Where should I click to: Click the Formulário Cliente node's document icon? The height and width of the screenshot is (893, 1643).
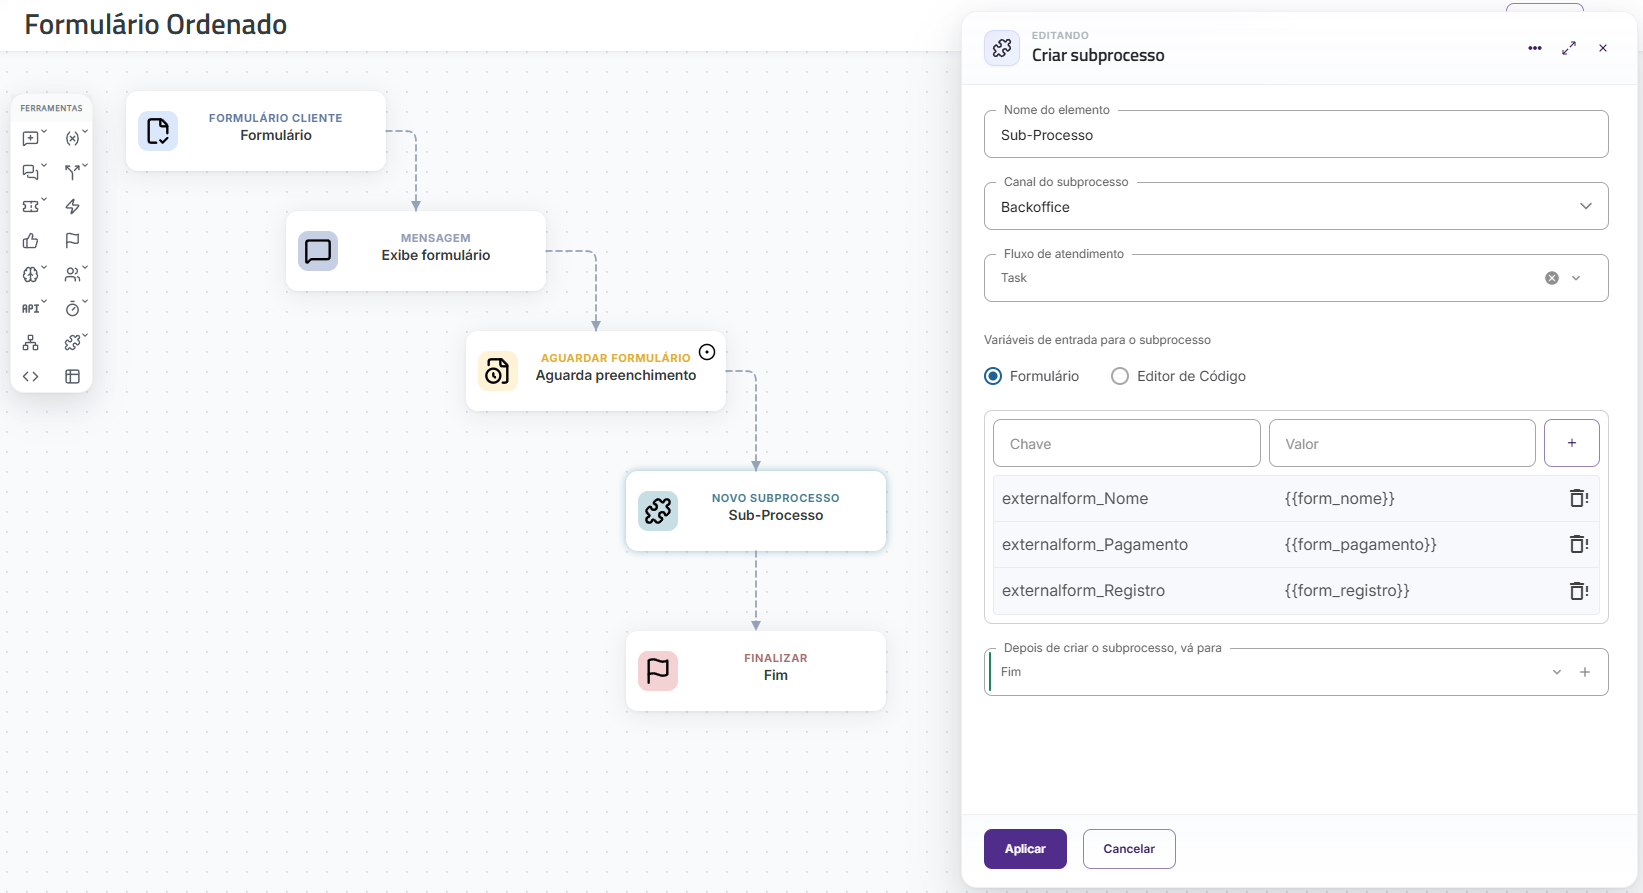[158, 131]
